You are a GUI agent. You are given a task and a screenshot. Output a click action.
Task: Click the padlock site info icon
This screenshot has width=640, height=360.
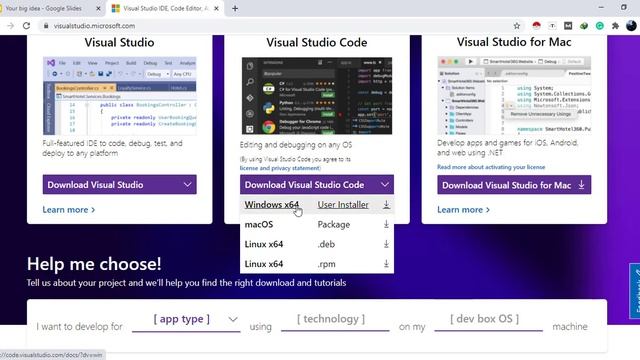tap(46, 26)
